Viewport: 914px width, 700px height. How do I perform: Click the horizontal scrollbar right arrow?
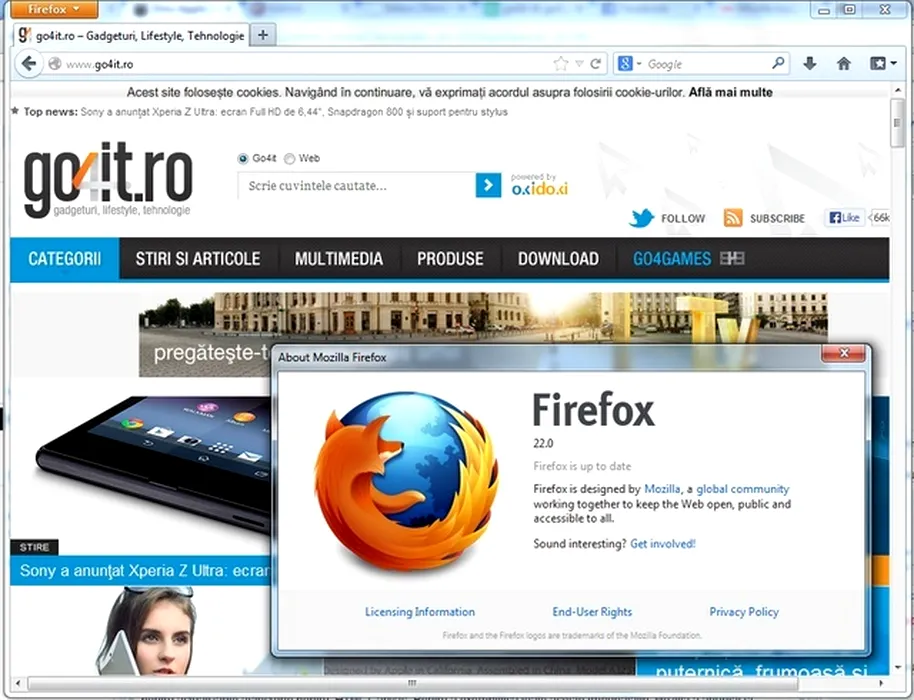[x=881, y=683]
